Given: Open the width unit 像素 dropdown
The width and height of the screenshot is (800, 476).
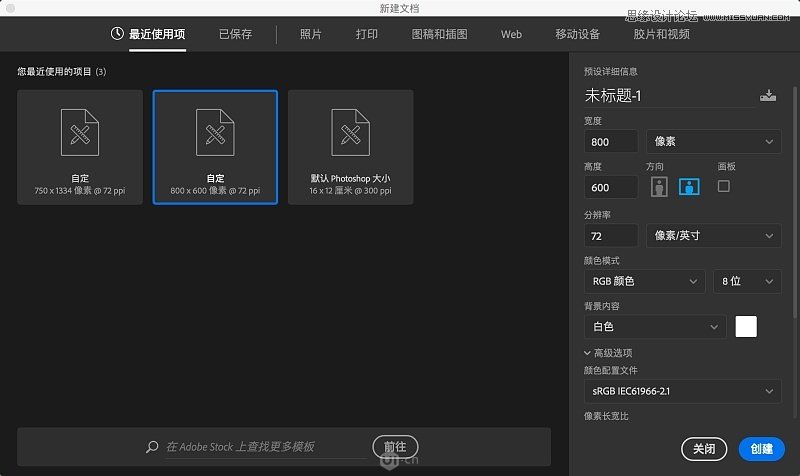Looking at the screenshot, I should [713, 142].
